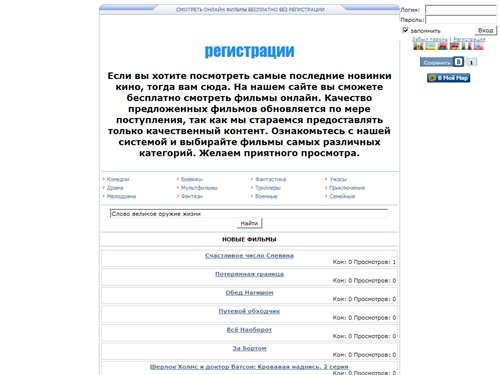Click 'Ком: 0 Просмотров: 1' under Счастливое число Слевина
The image size is (500, 375).
coord(364,262)
